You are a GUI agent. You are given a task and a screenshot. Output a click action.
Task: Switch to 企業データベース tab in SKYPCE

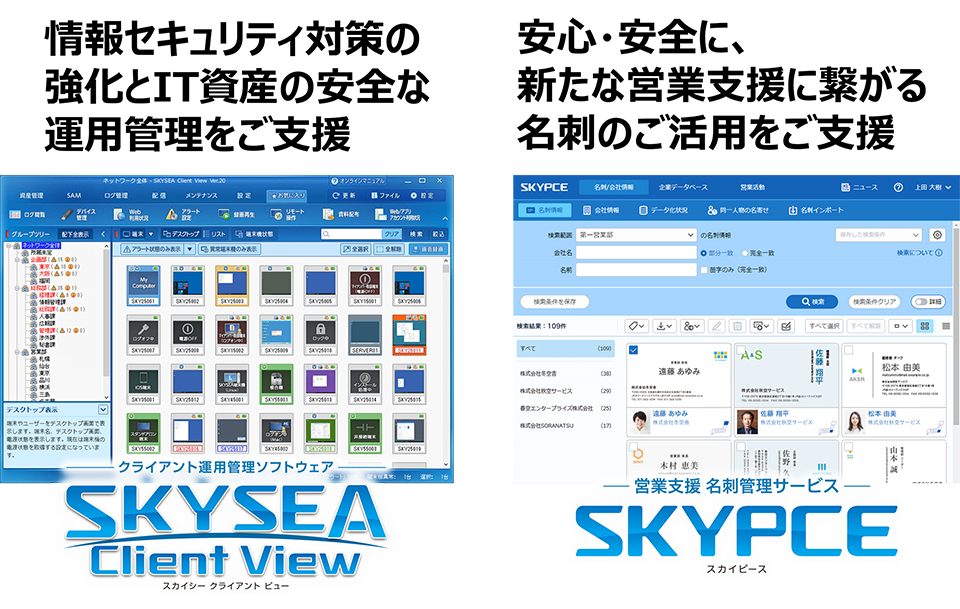(x=683, y=187)
